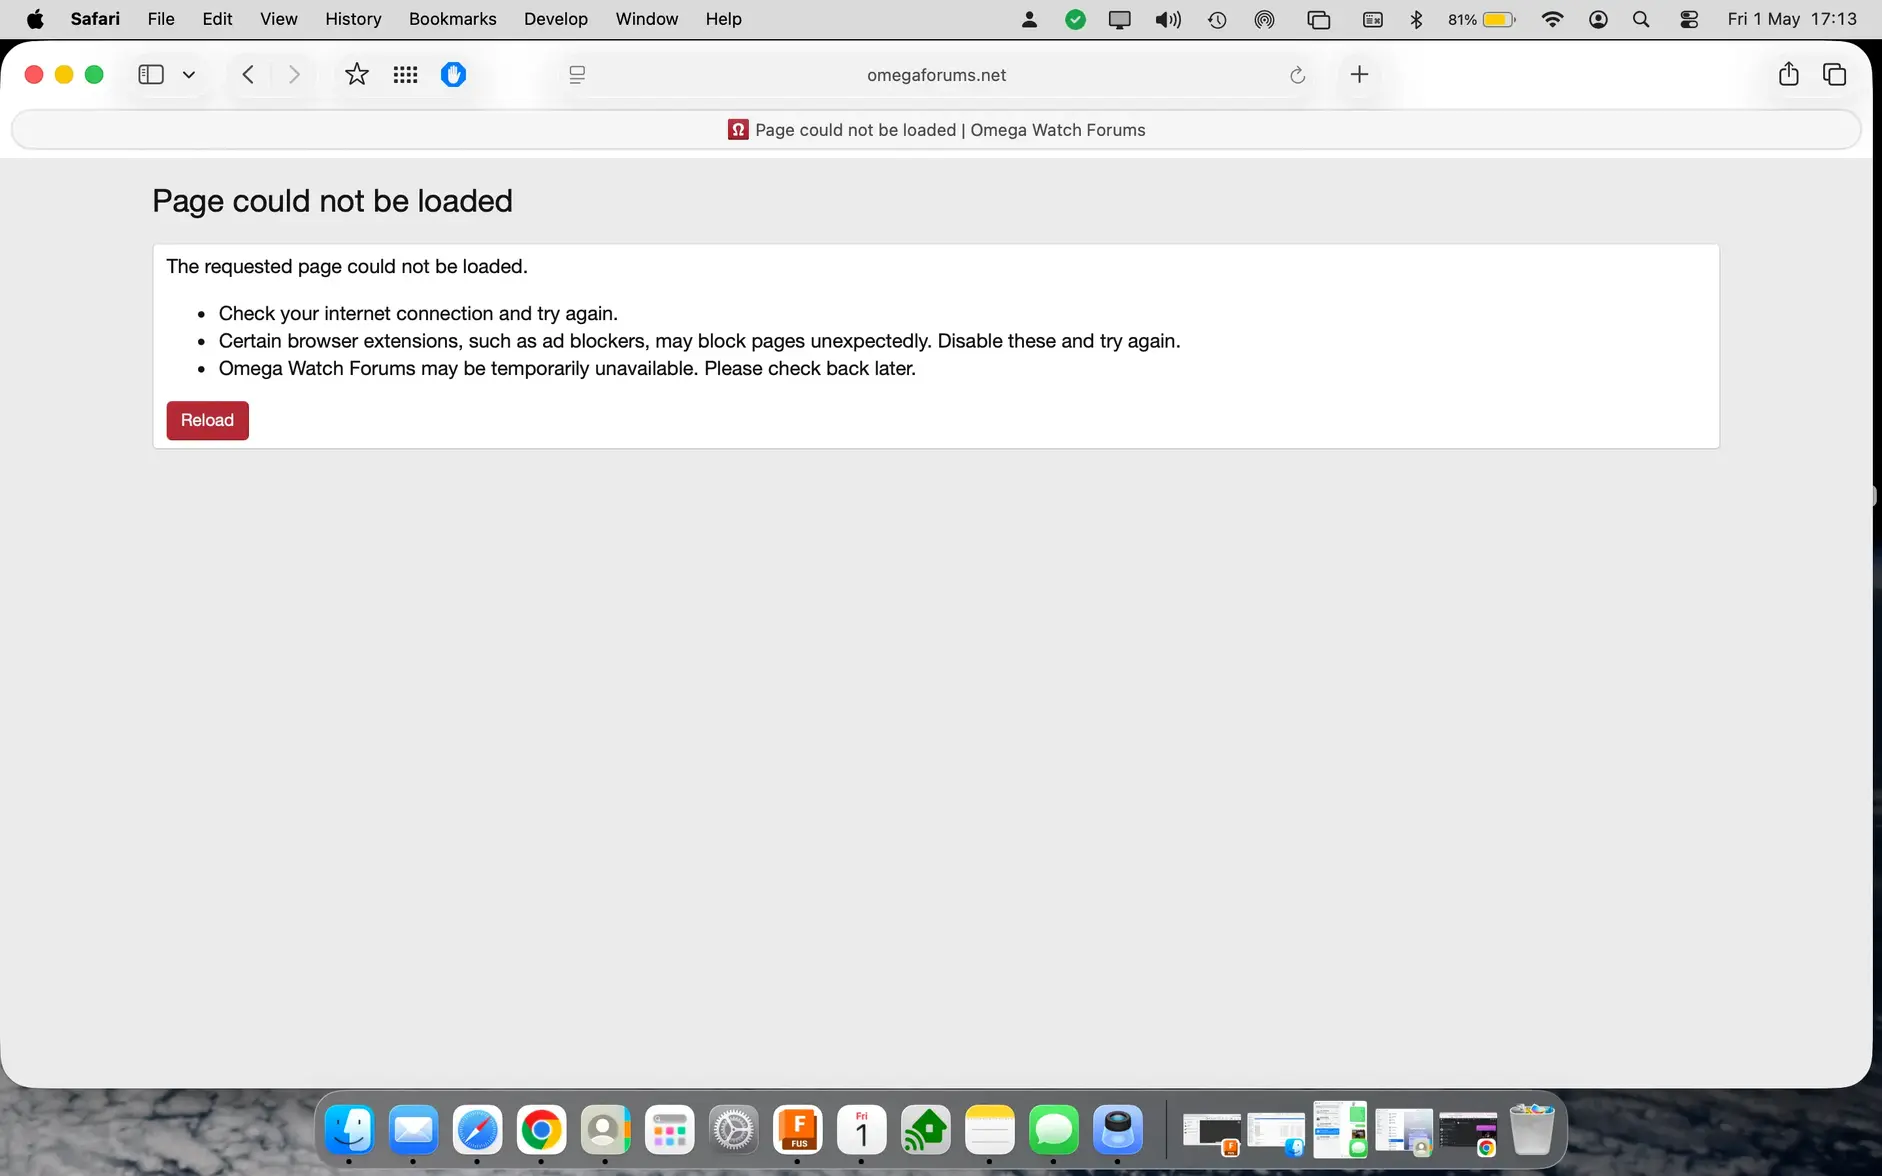Open the Bookmarks menu
The image size is (1882, 1176).
(x=452, y=19)
